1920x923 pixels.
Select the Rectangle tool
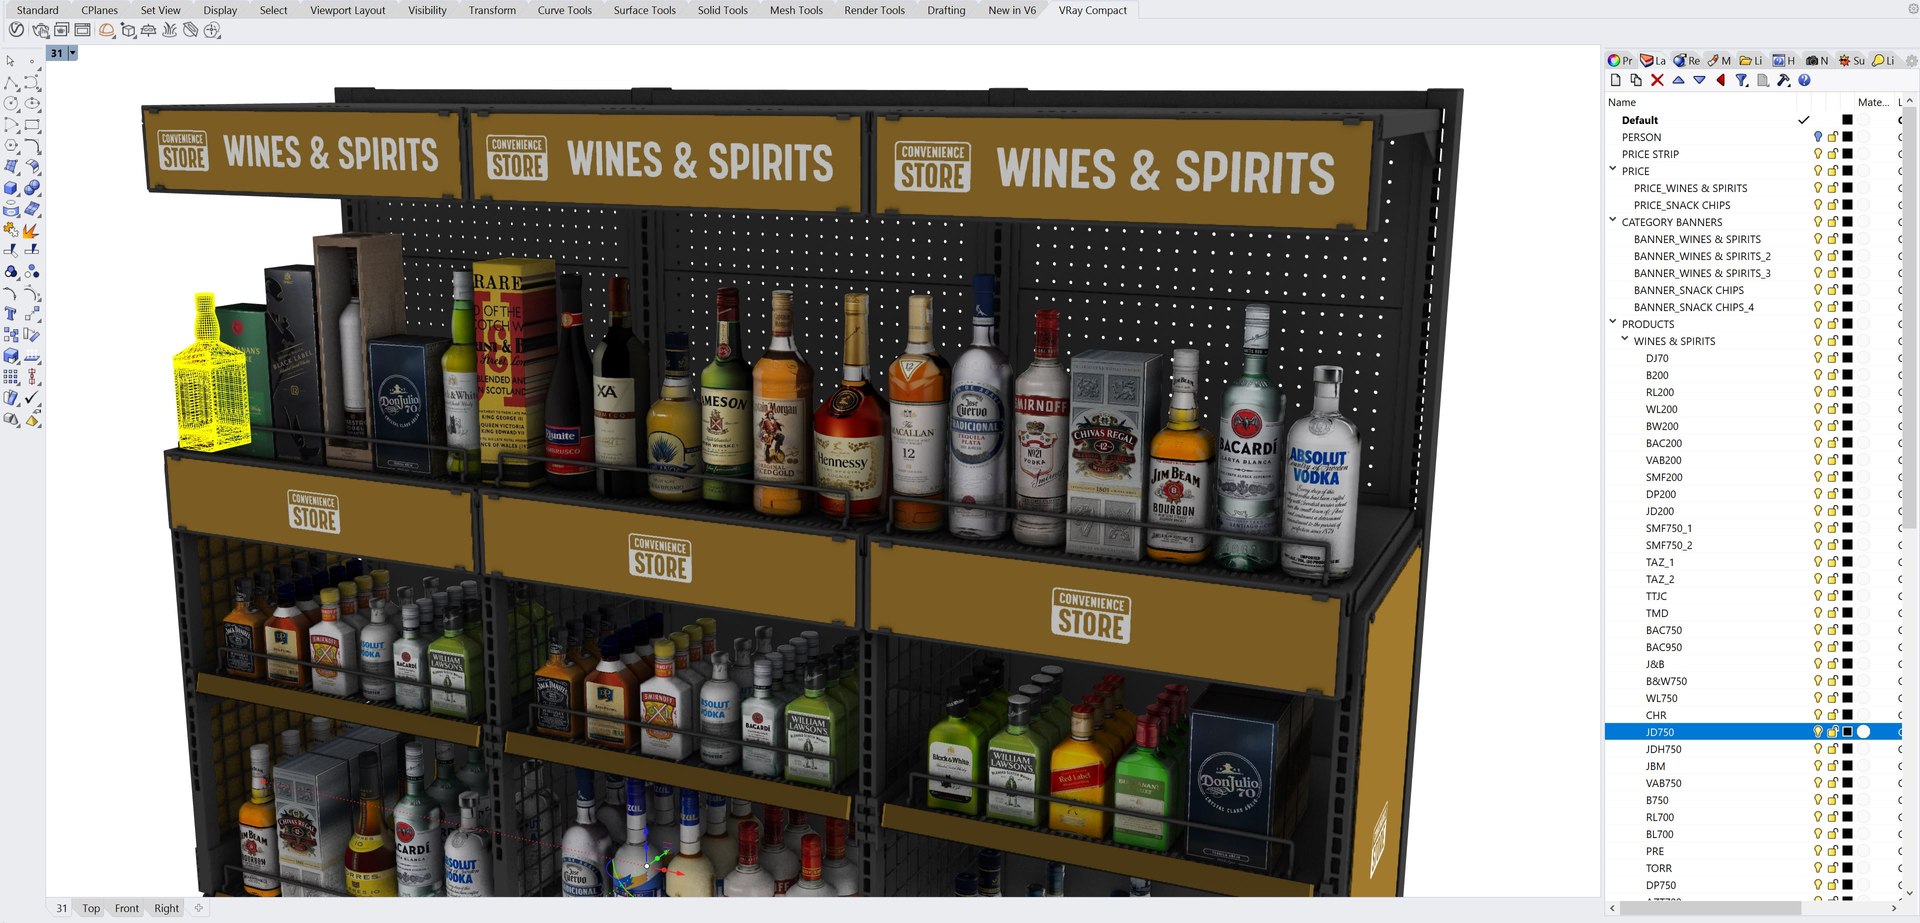32,125
